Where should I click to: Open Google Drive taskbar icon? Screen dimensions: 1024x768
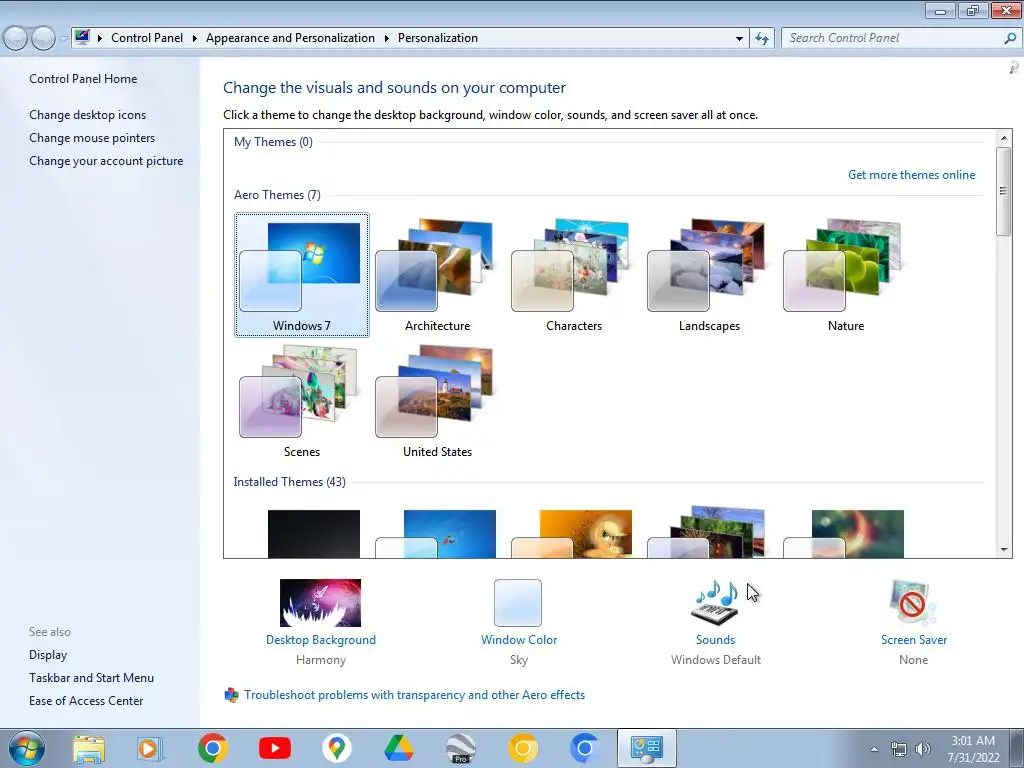[399, 748]
